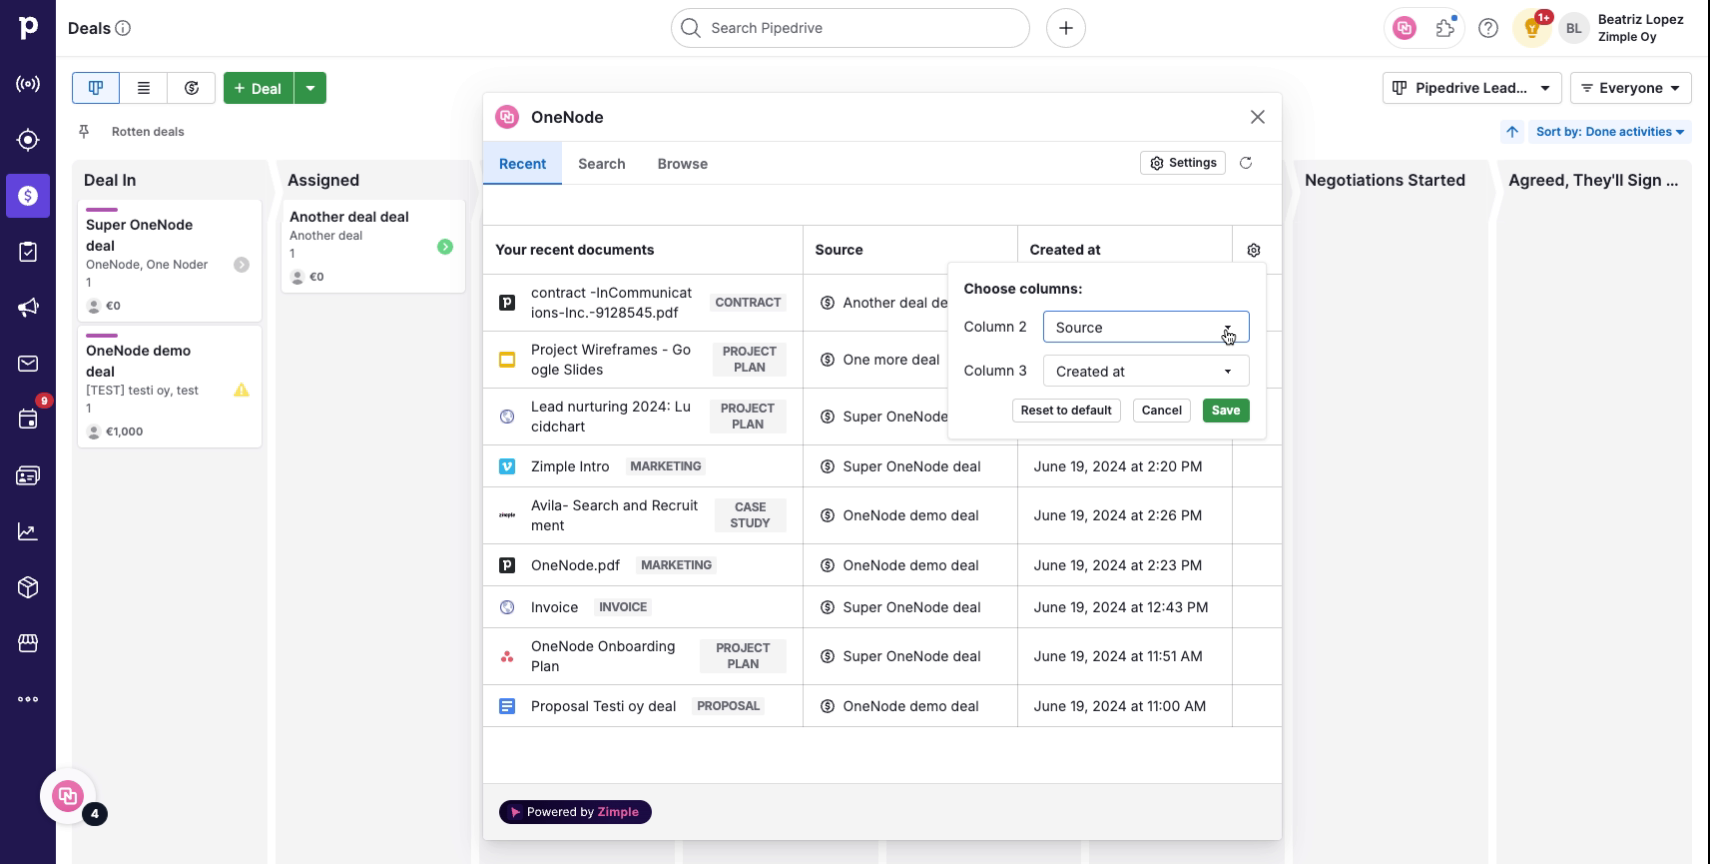The image size is (1710, 864).
Task: Click One more deal source link
Action: coord(891,360)
